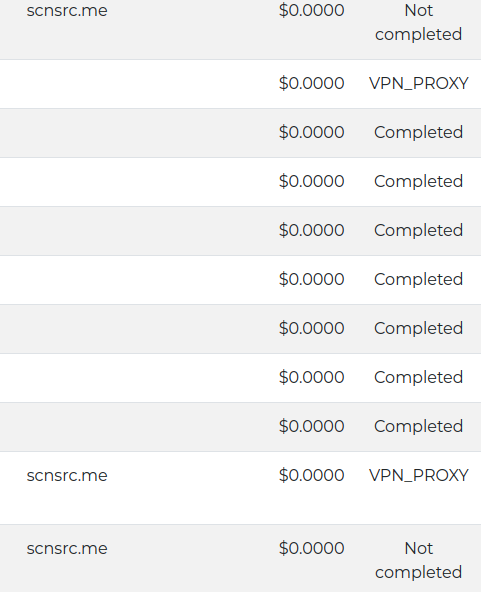Select the third "Completed" status cell

coord(418,231)
